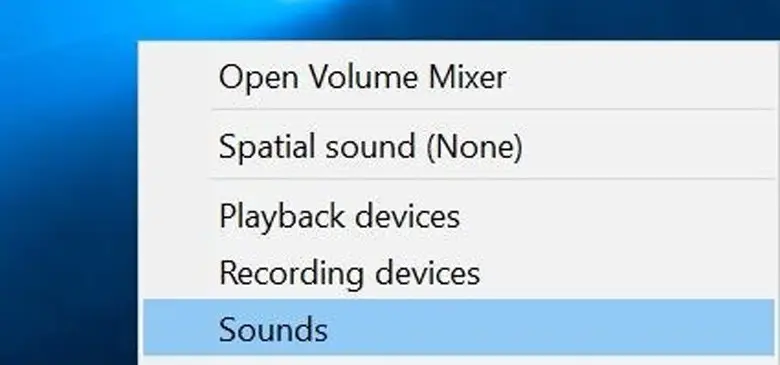Image resolution: width=780 pixels, height=365 pixels.
Task: Click the "Playback devices" label
Action: [339, 217]
